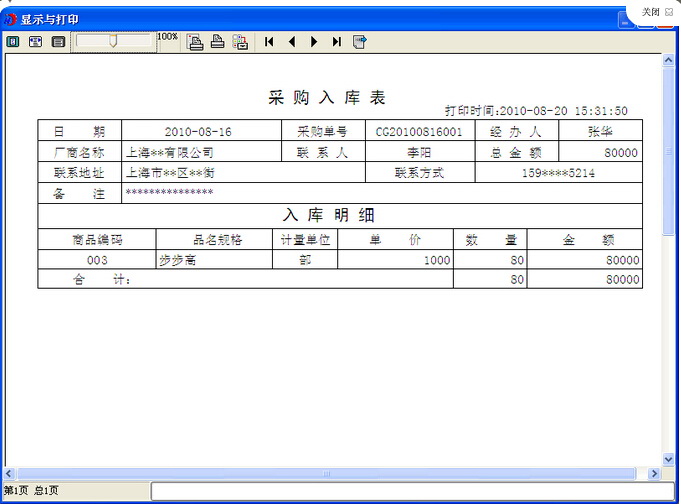Viewport: 681px width, 504px height.
Task: Click the product code 003
Action: coord(97,260)
